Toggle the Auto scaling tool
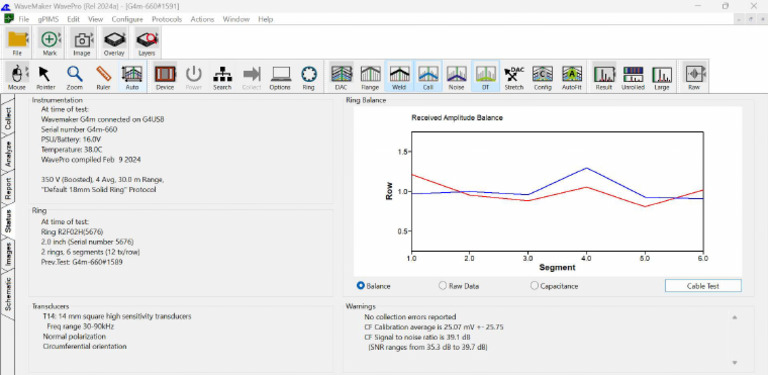Screen dimensions: 768x375 [x=132, y=77]
